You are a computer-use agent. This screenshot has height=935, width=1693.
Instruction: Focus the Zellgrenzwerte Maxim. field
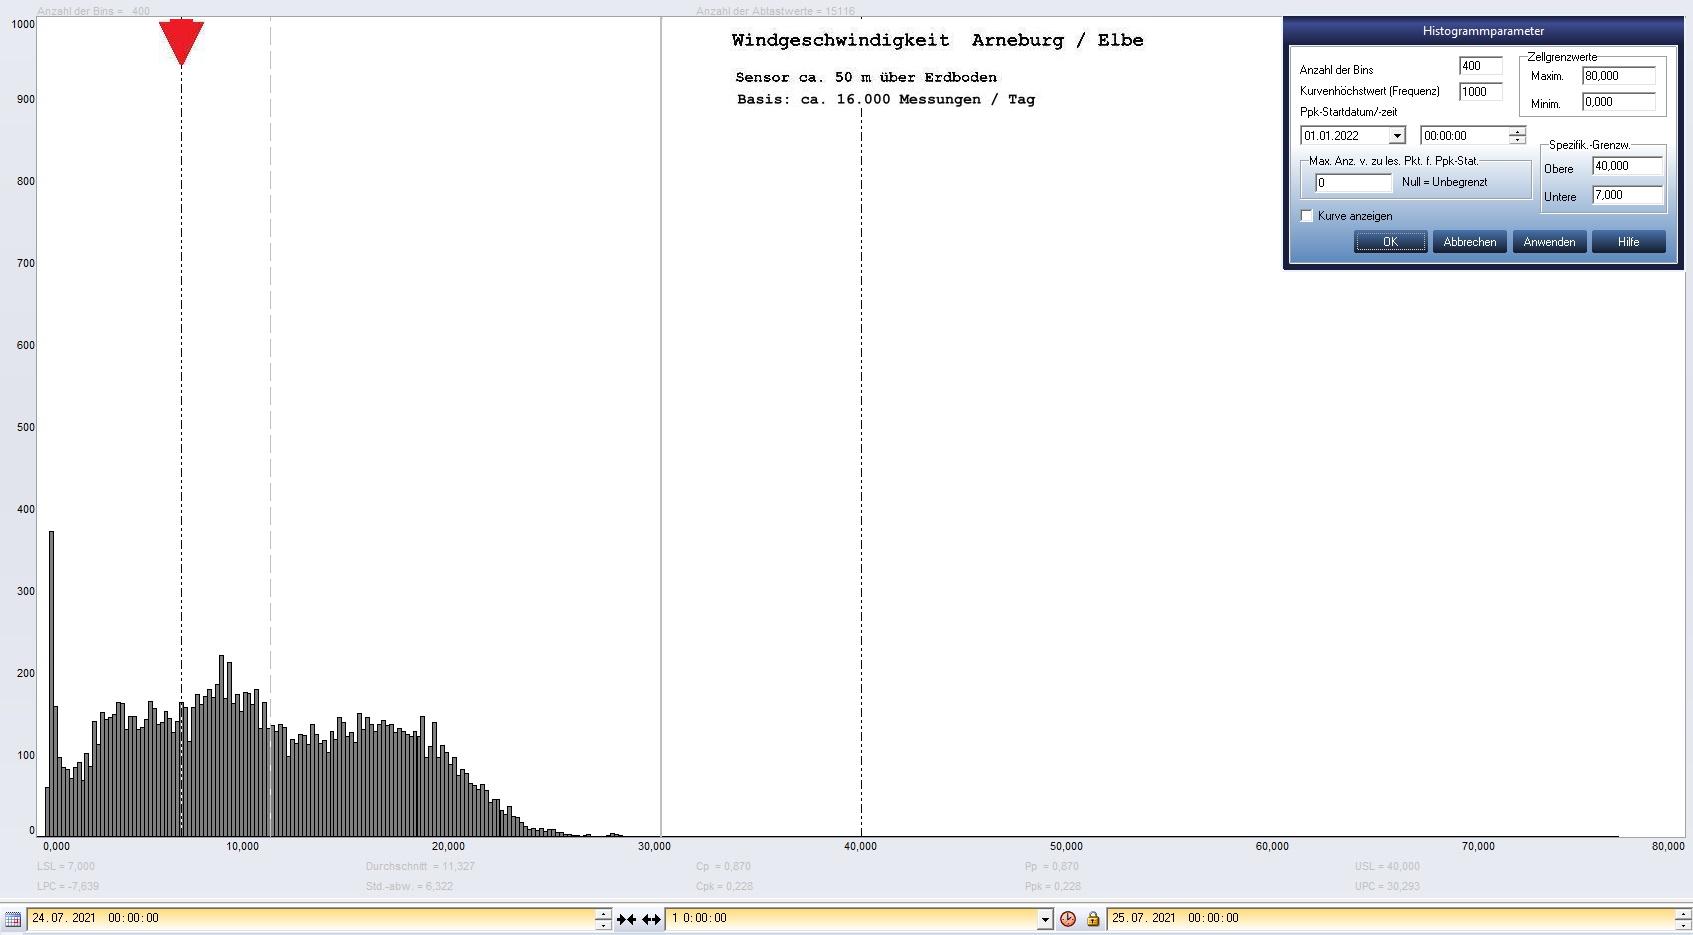click(1619, 76)
